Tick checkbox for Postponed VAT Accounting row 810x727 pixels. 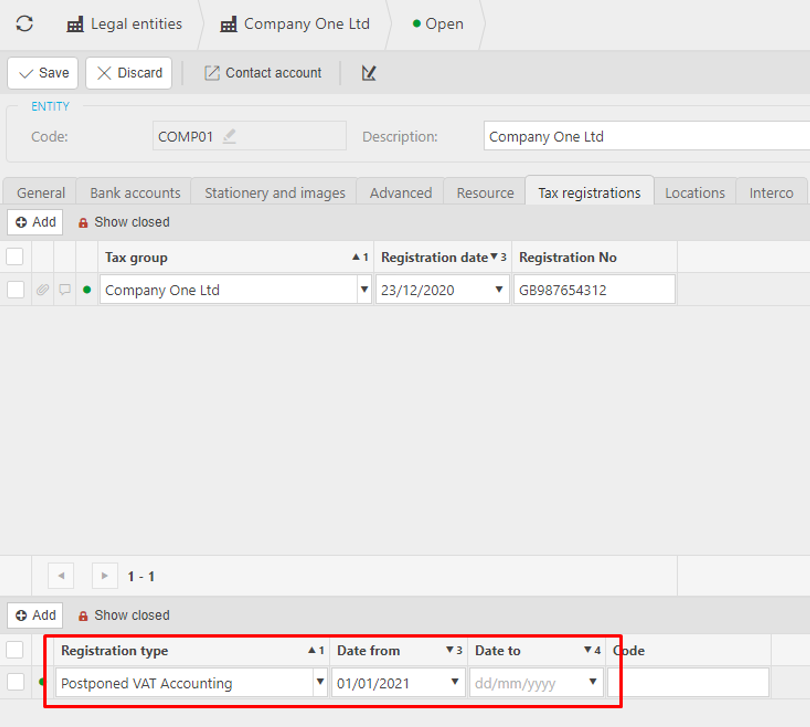pyautogui.click(x=15, y=683)
